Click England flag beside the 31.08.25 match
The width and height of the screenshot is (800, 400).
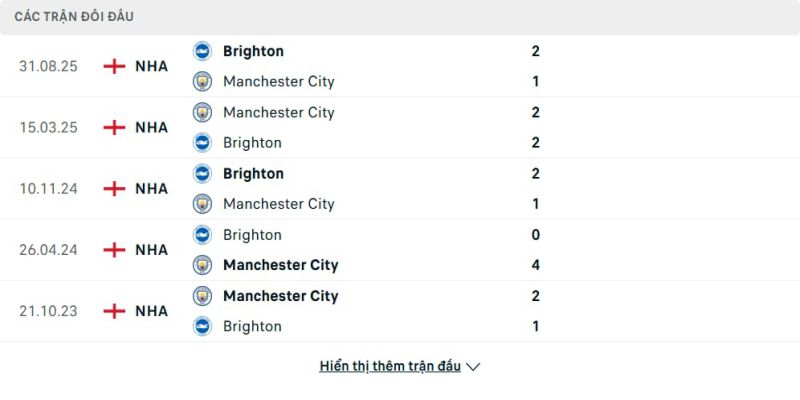[115, 66]
